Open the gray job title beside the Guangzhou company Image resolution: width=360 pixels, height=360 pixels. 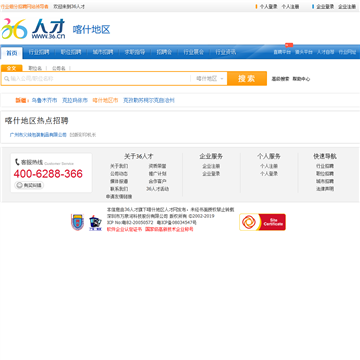83,135
